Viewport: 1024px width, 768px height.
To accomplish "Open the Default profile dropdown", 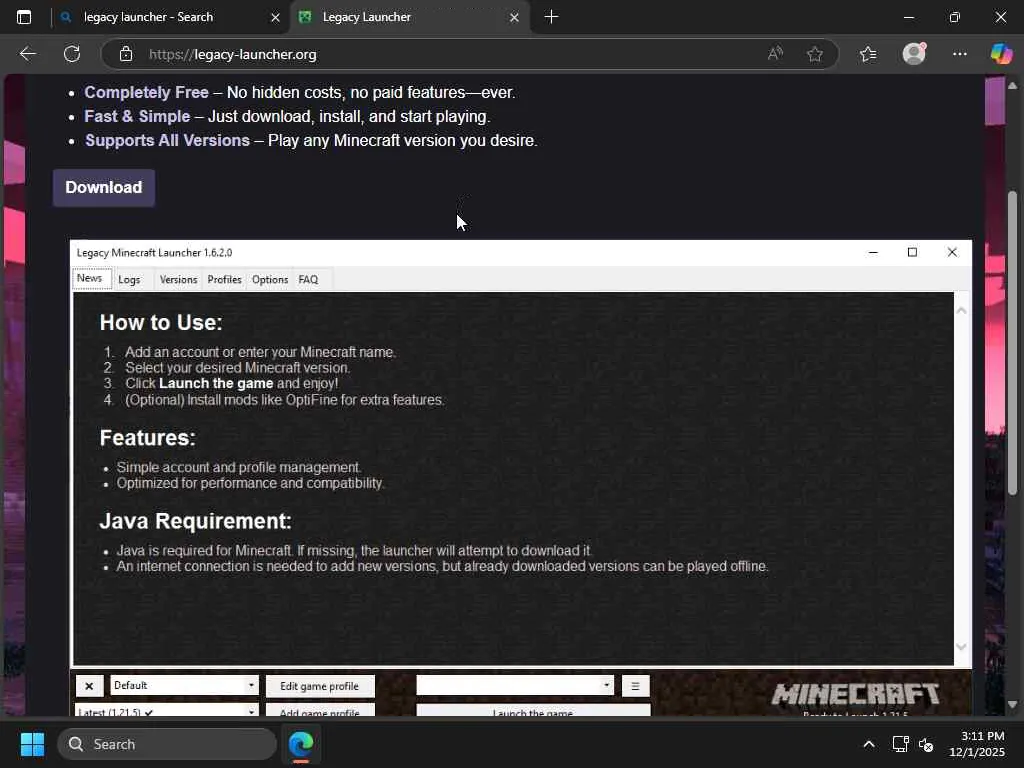I will click(x=185, y=685).
